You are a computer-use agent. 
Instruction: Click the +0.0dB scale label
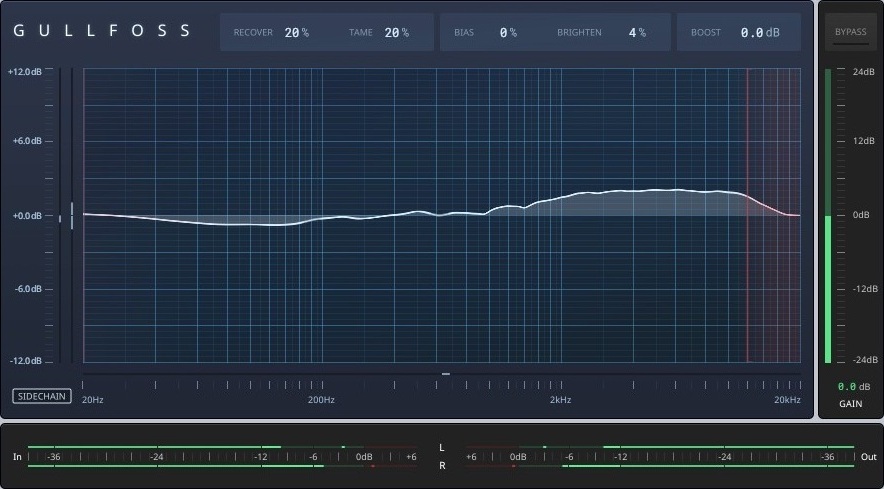click(26, 216)
